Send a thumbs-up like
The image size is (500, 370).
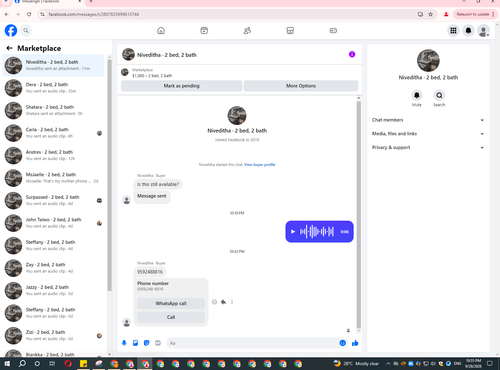[355, 343]
